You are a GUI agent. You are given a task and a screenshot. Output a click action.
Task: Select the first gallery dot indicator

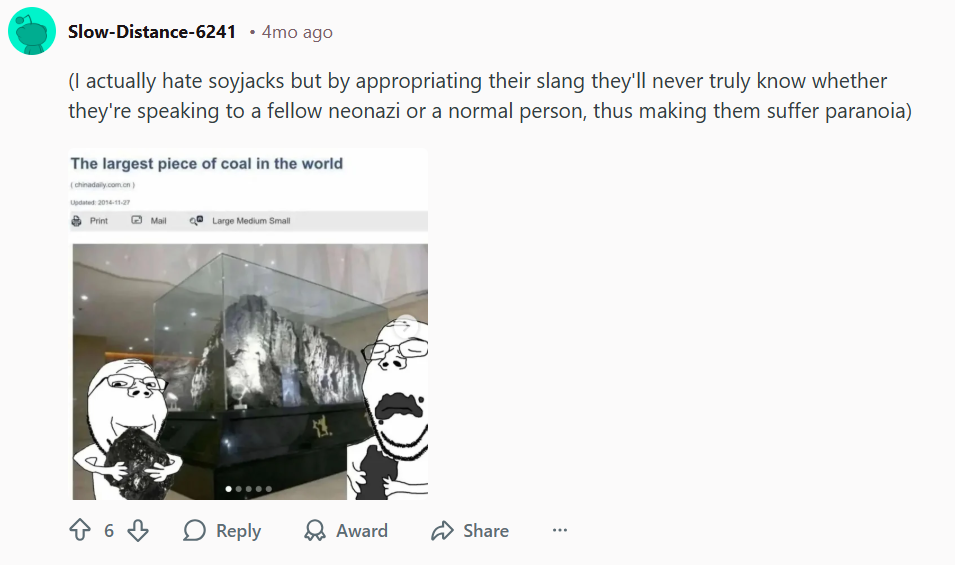pos(228,489)
